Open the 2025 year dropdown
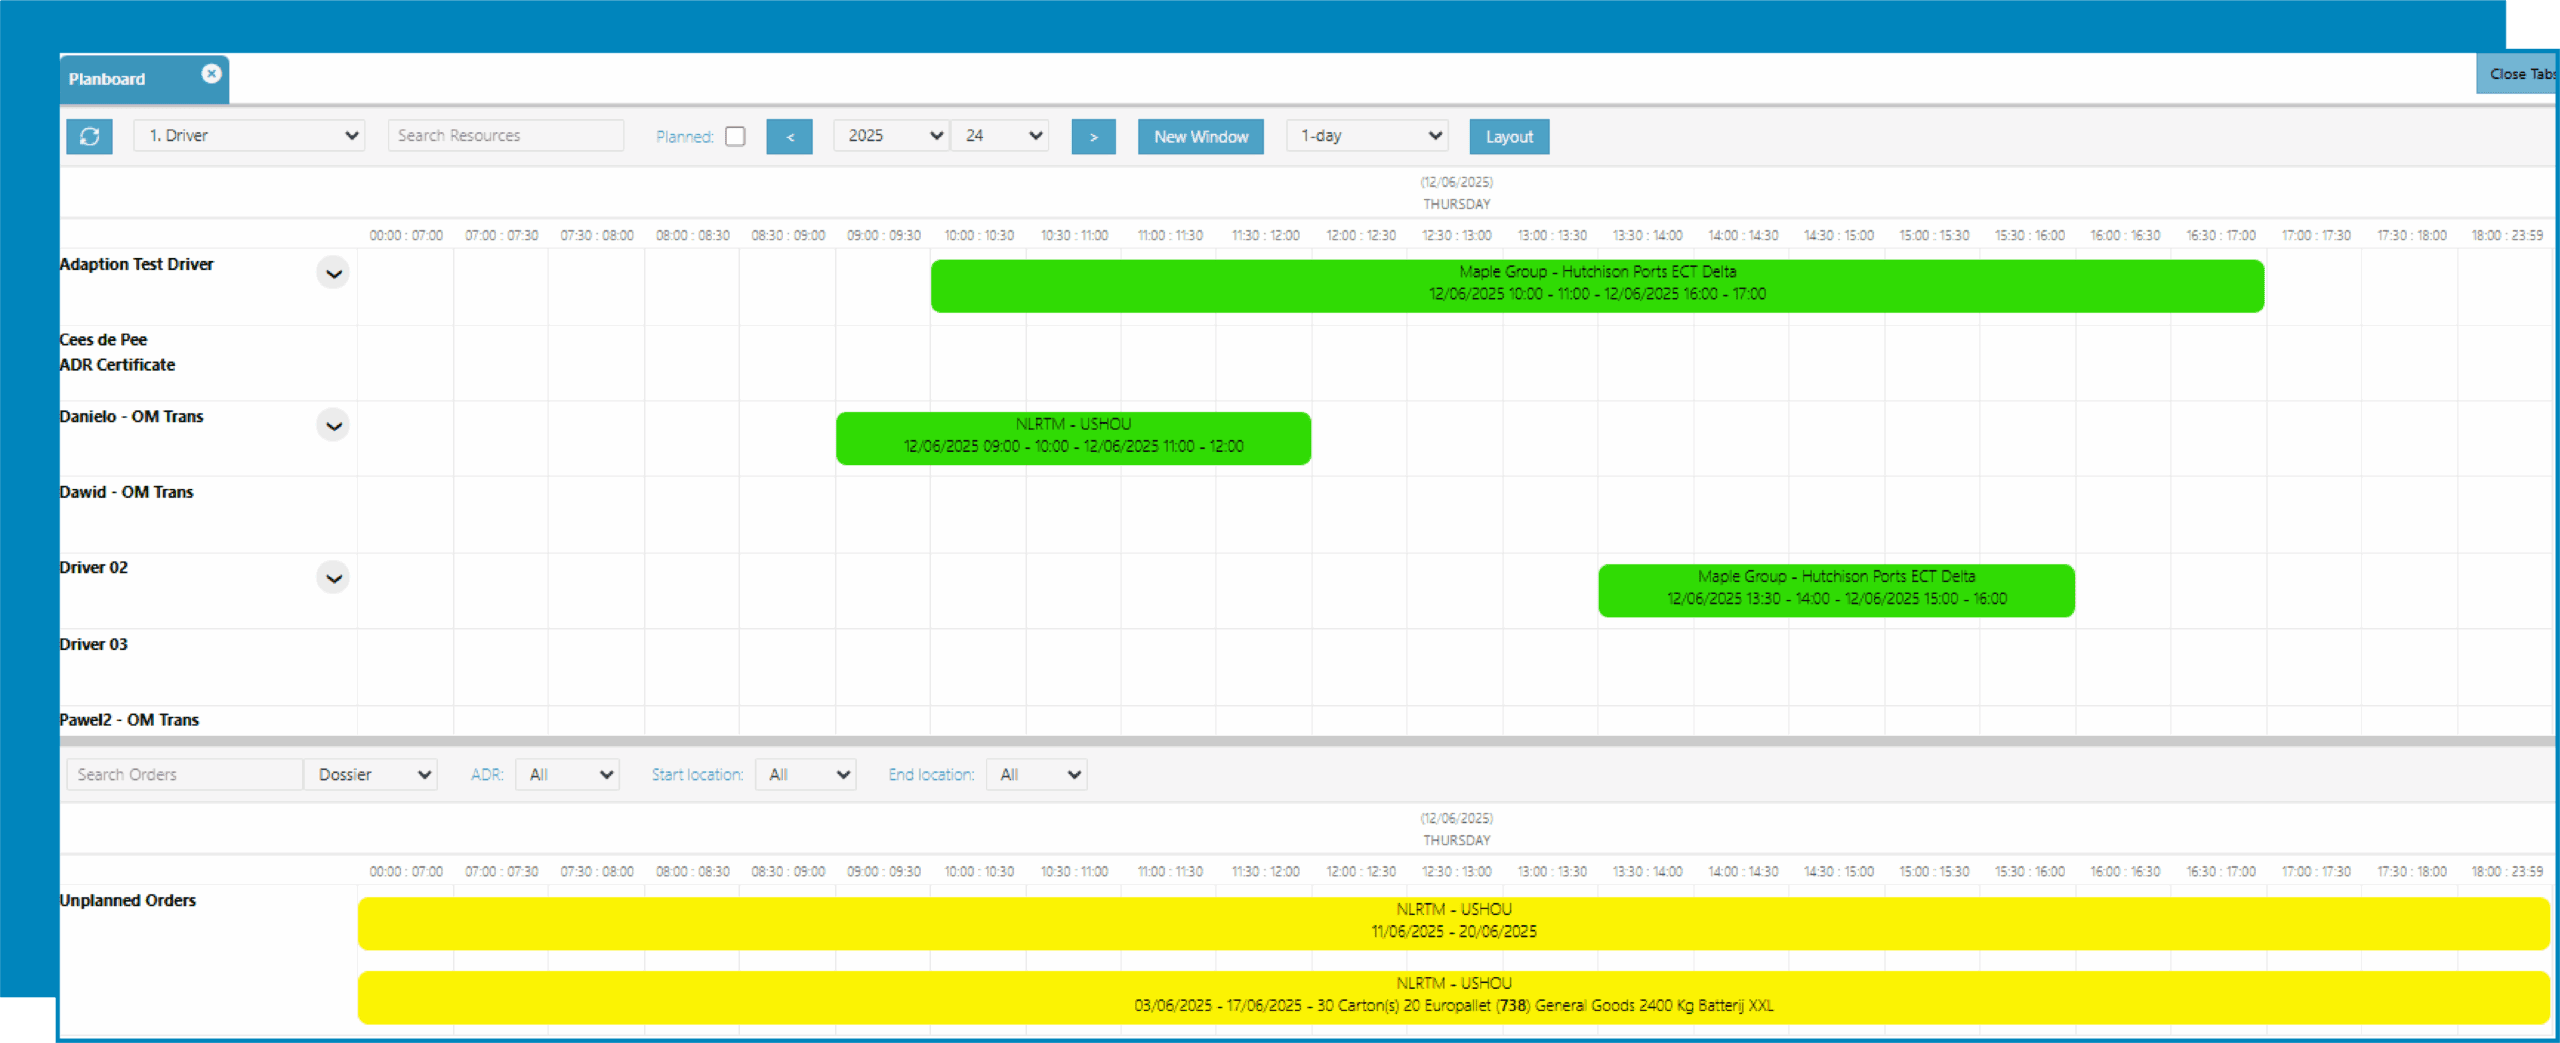 click(890, 136)
